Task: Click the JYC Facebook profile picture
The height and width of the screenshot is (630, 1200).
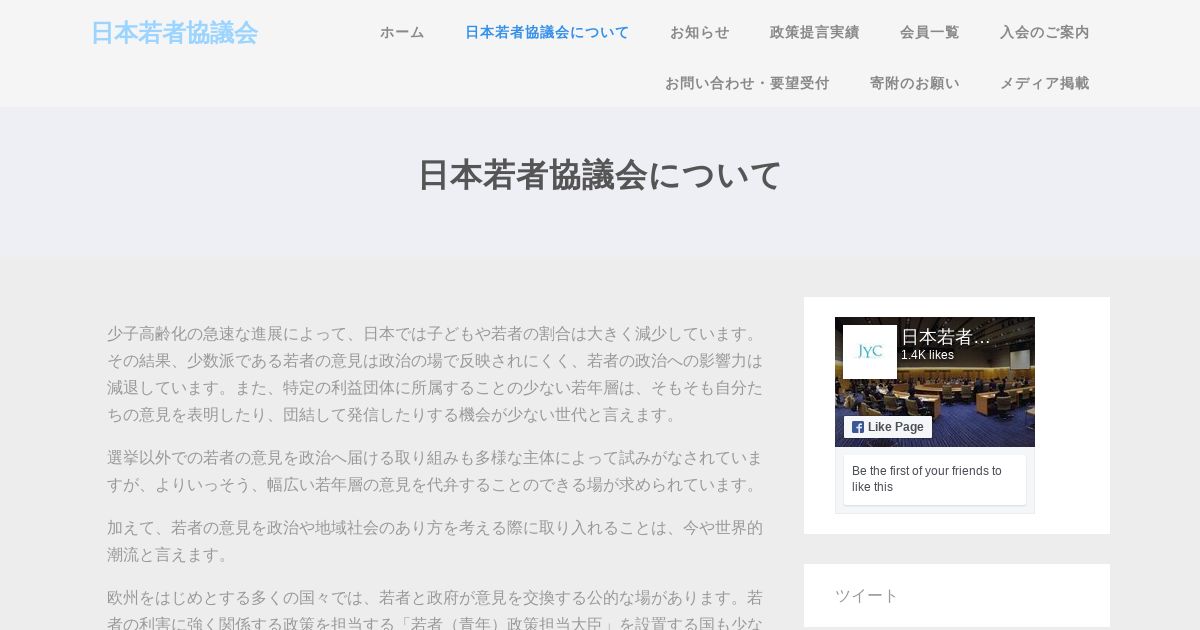Action: pos(870,352)
